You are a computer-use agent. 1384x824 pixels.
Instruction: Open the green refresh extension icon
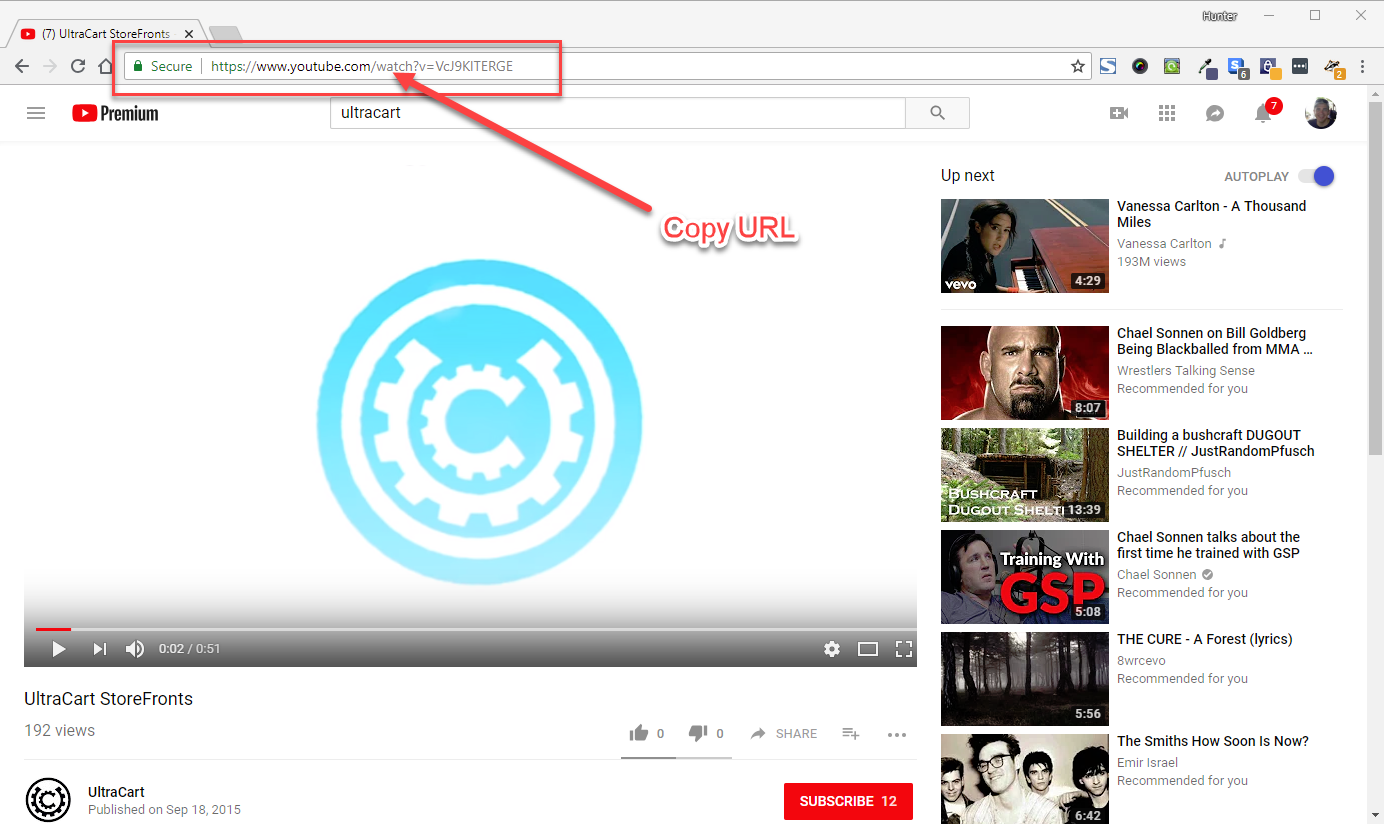tap(1172, 67)
